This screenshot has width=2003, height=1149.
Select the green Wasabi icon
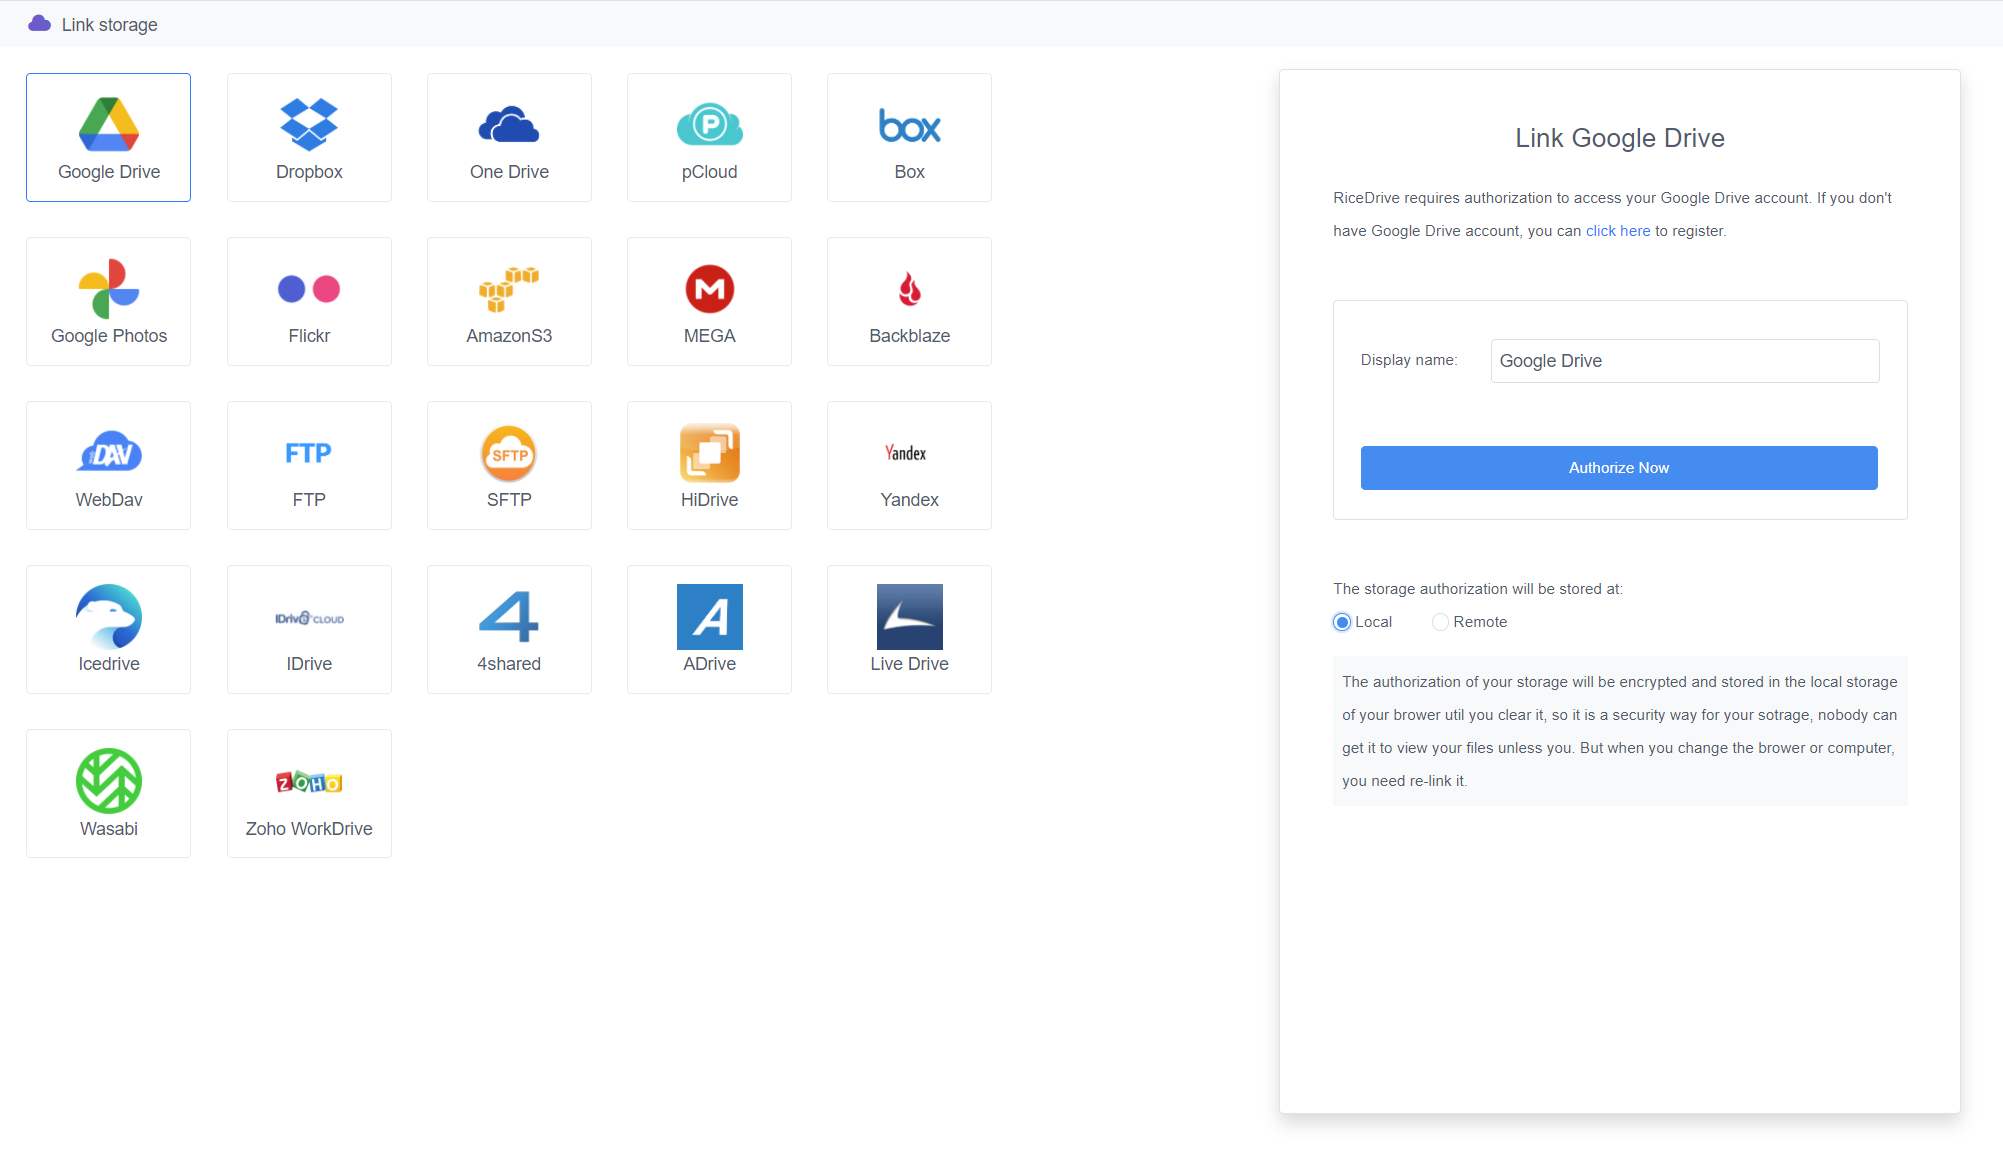pos(109,781)
